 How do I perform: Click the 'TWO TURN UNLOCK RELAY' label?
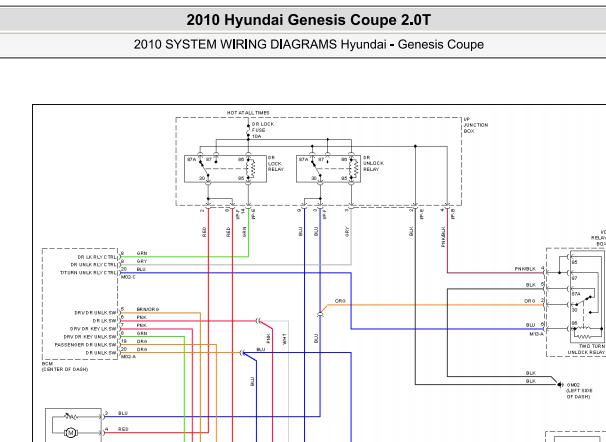586,349
